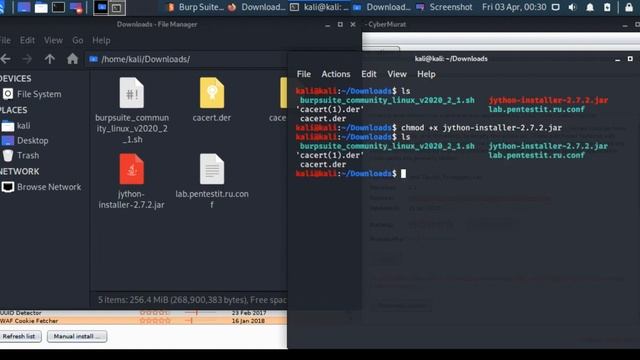Open file manager launcher in top panel
640x360 pixels.
pos(41,7)
